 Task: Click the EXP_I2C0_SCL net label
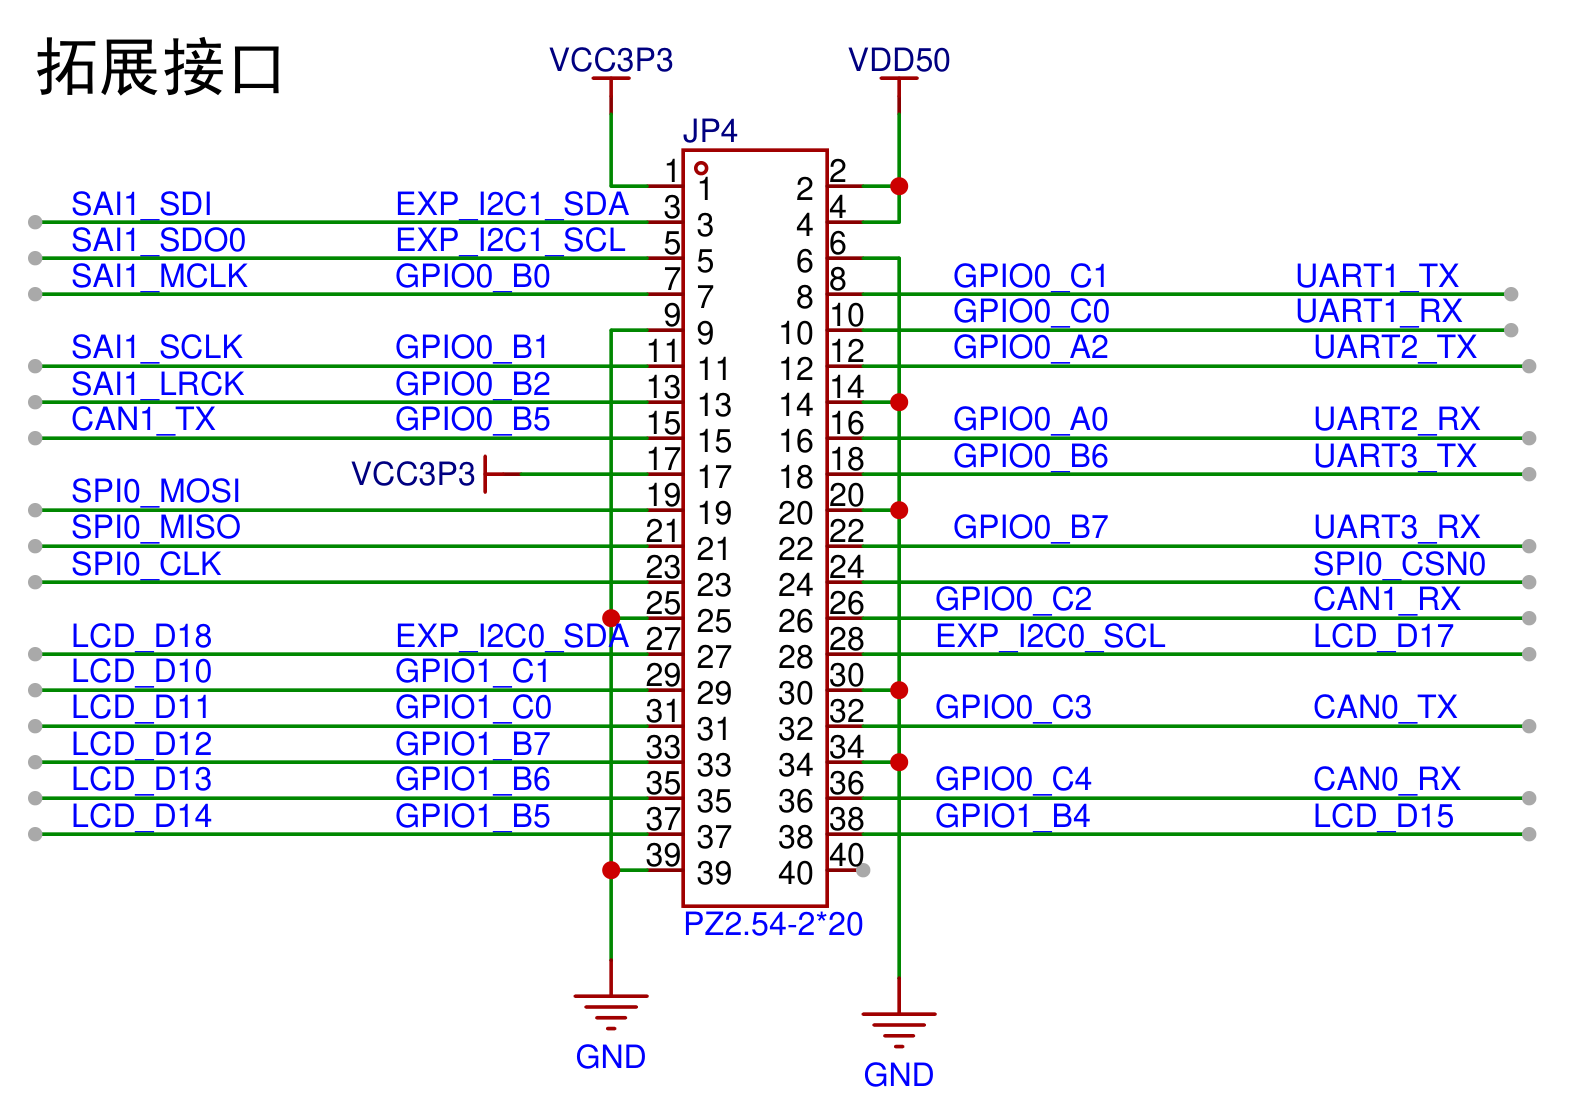point(1050,636)
